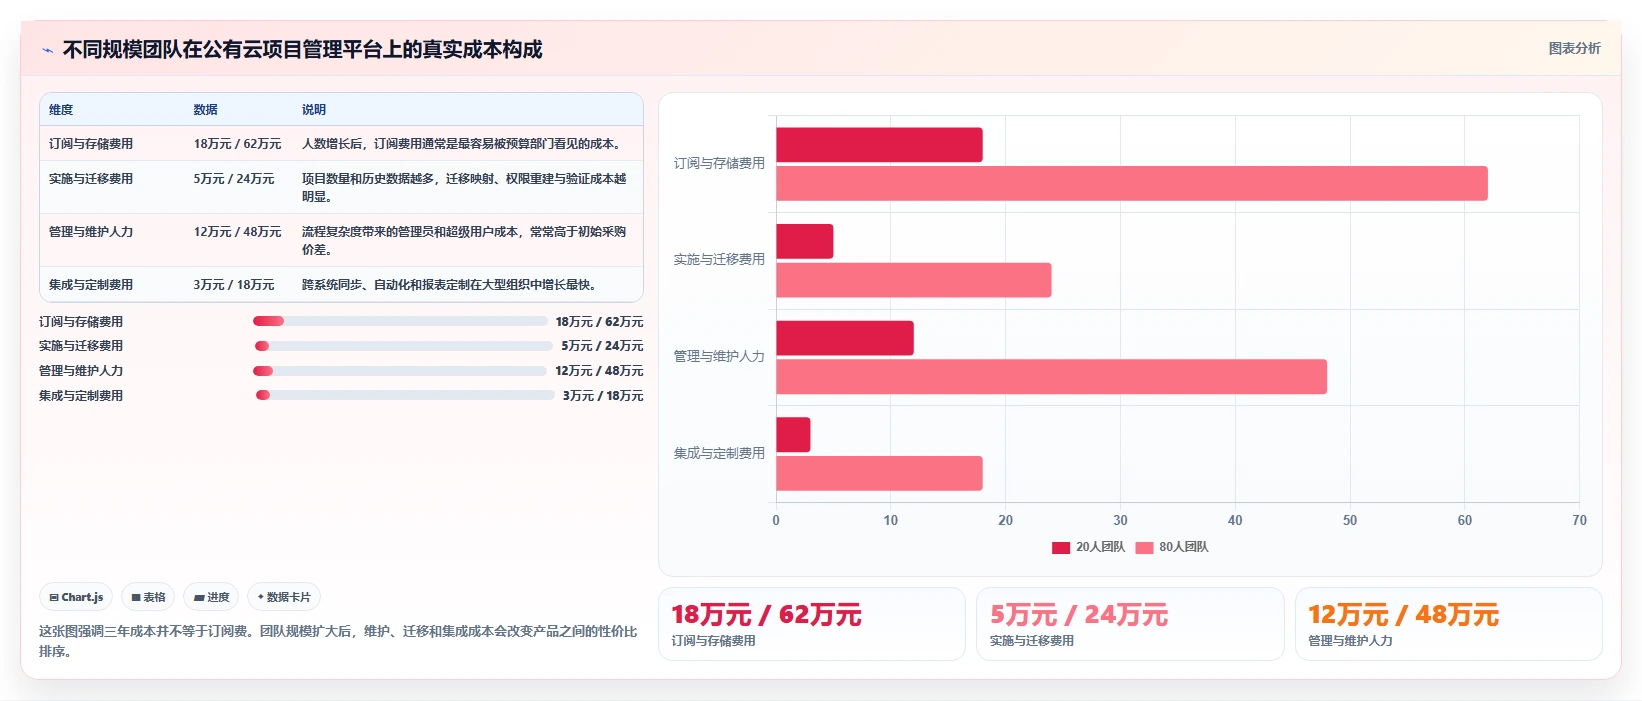Viewport: 1642px width, 701px height.
Task: Select the Chart.js tag chip
Action: (x=76, y=597)
